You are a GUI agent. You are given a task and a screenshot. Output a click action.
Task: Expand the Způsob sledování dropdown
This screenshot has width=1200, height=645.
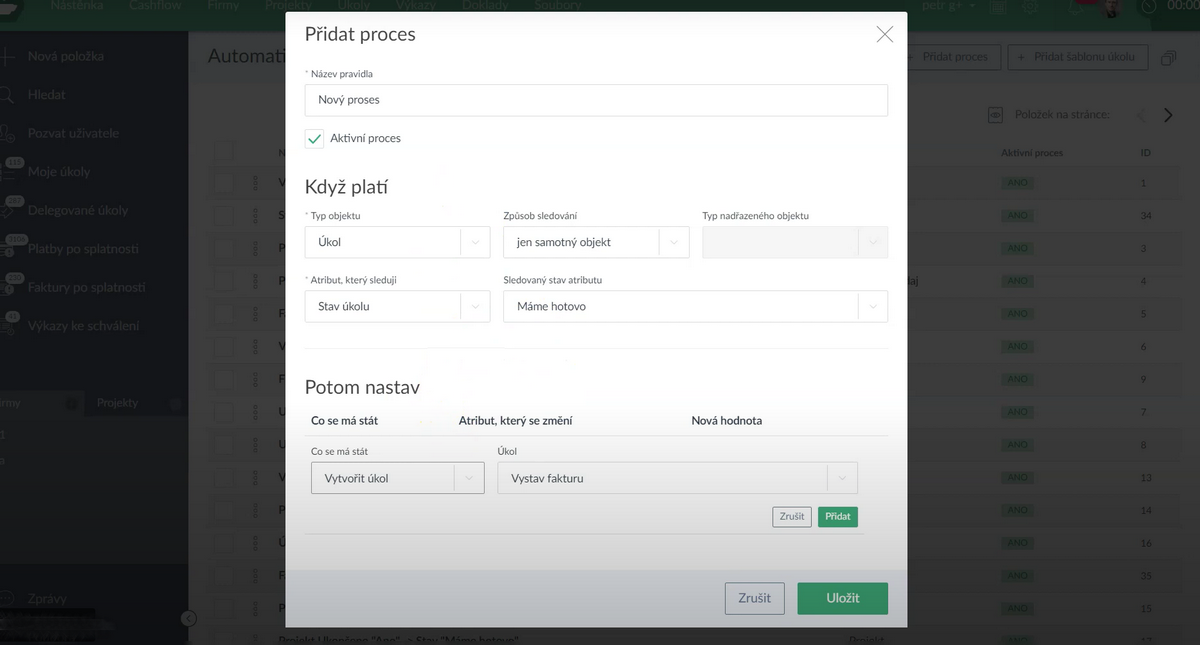(595, 242)
